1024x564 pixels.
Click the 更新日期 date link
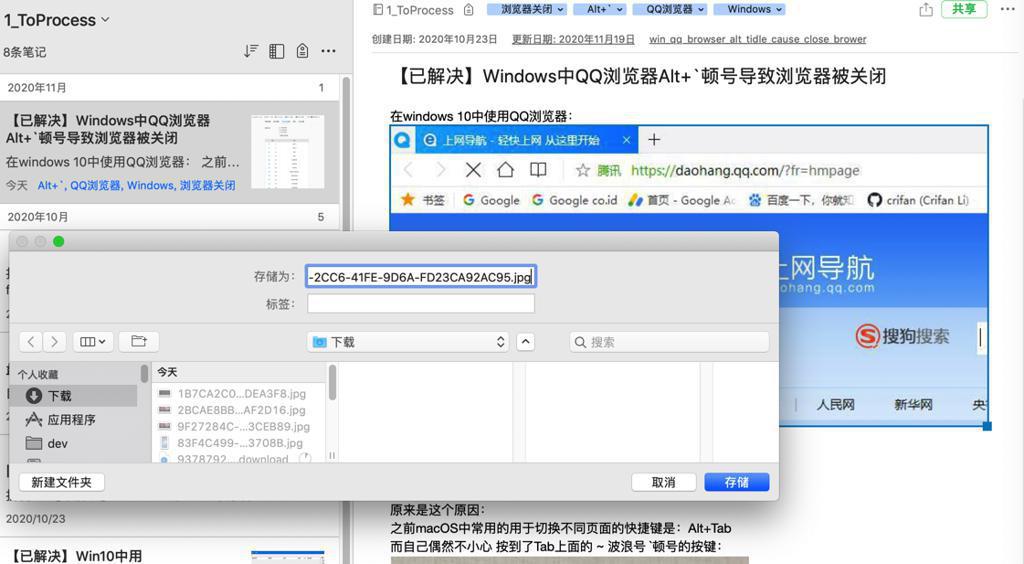(x=573, y=39)
